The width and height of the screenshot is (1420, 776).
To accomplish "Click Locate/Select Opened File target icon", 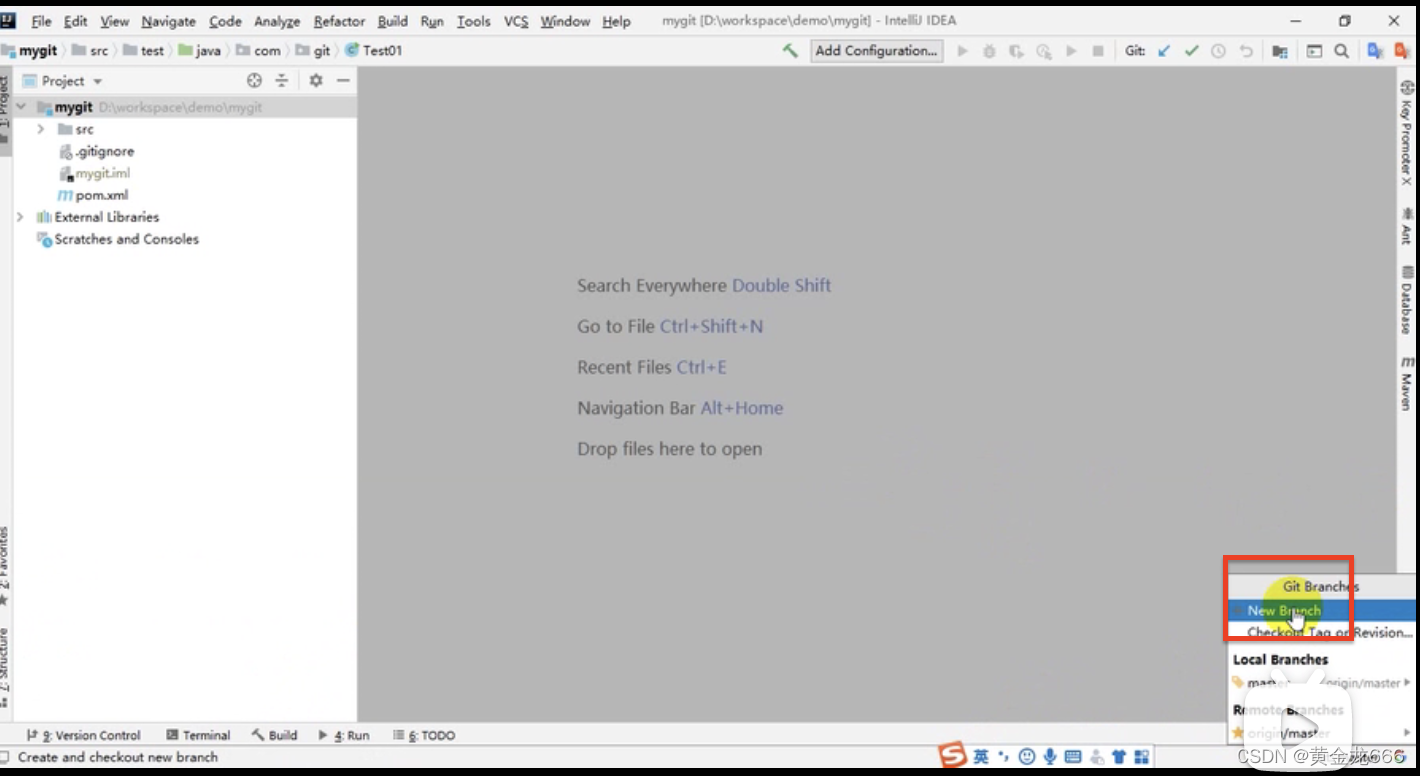I will pos(254,80).
